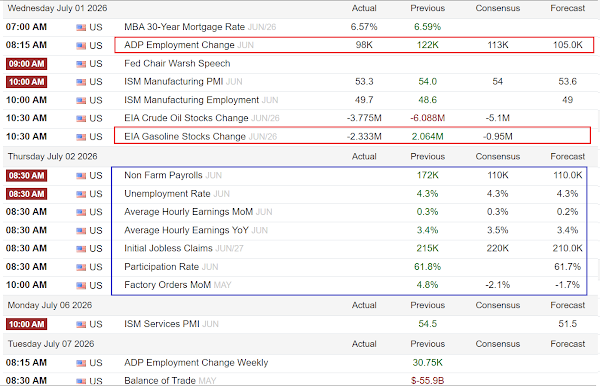Open Average Hourly Earnings YoY event

186,230
